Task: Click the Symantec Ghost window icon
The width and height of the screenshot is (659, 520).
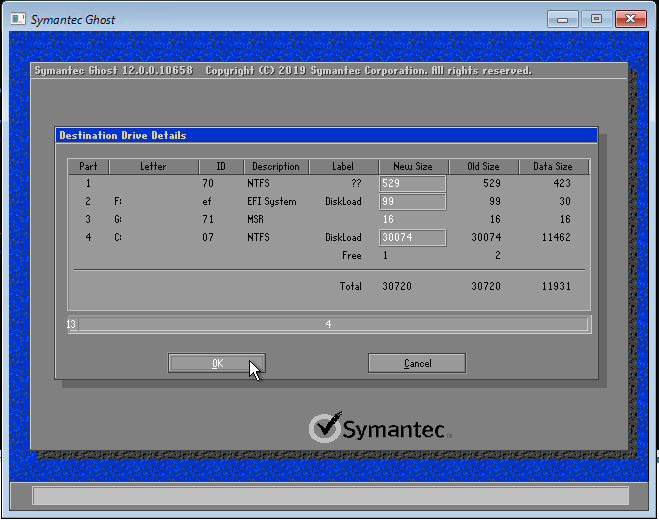Action: (x=18, y=19)
